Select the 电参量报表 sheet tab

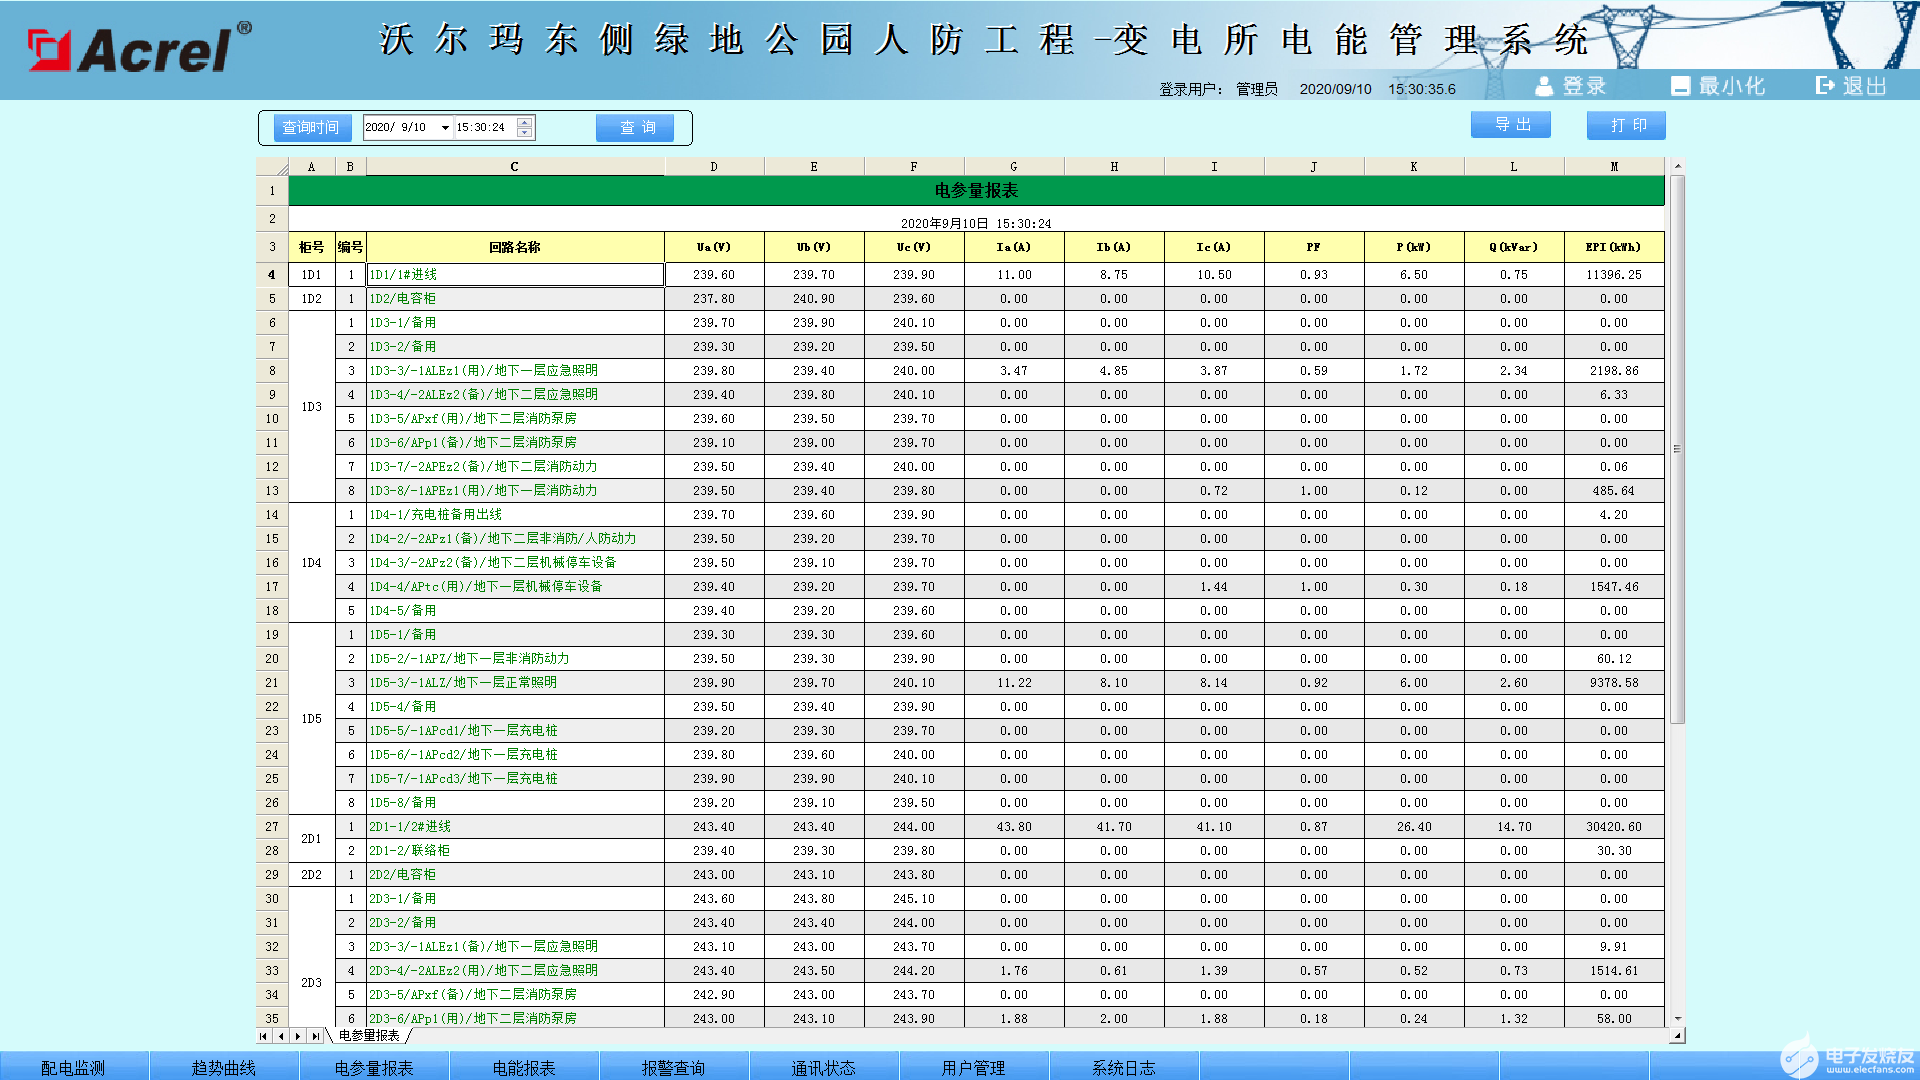click(369, 1036)
